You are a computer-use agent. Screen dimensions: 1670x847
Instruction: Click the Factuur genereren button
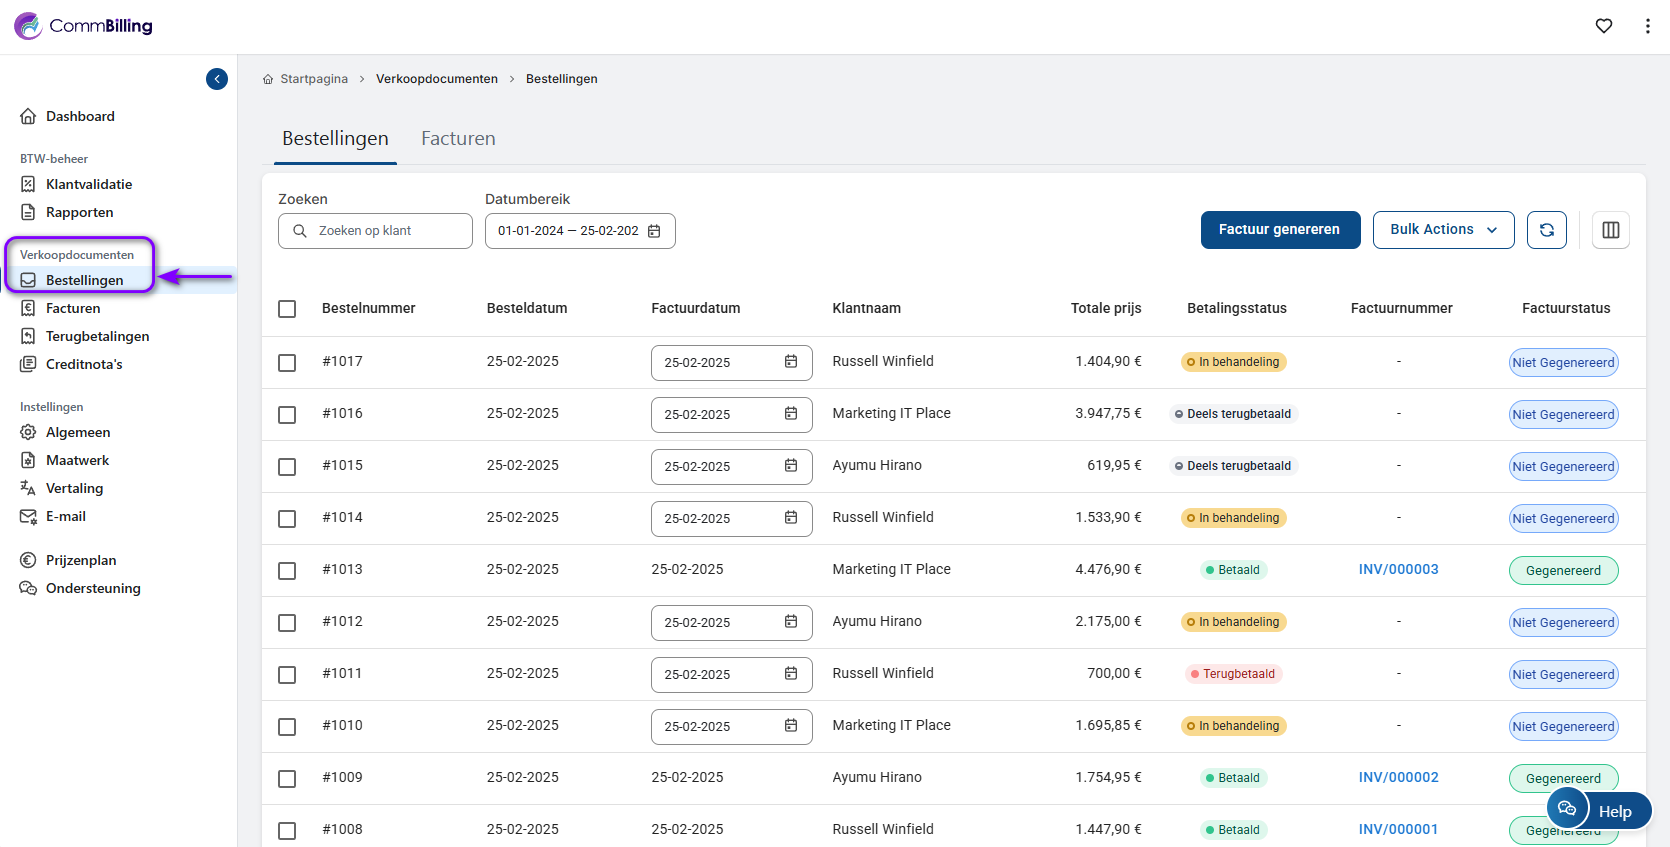tap(1279, 230)
